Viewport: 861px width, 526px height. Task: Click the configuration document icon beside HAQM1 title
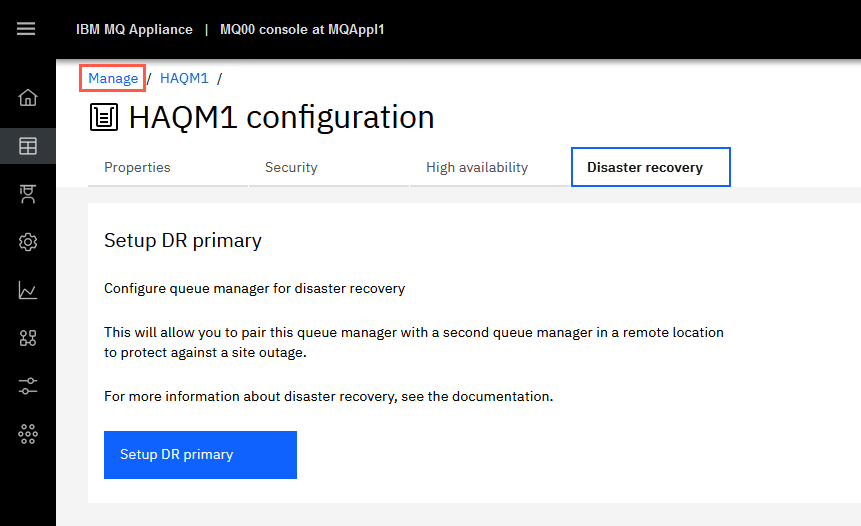click(104, 117)
